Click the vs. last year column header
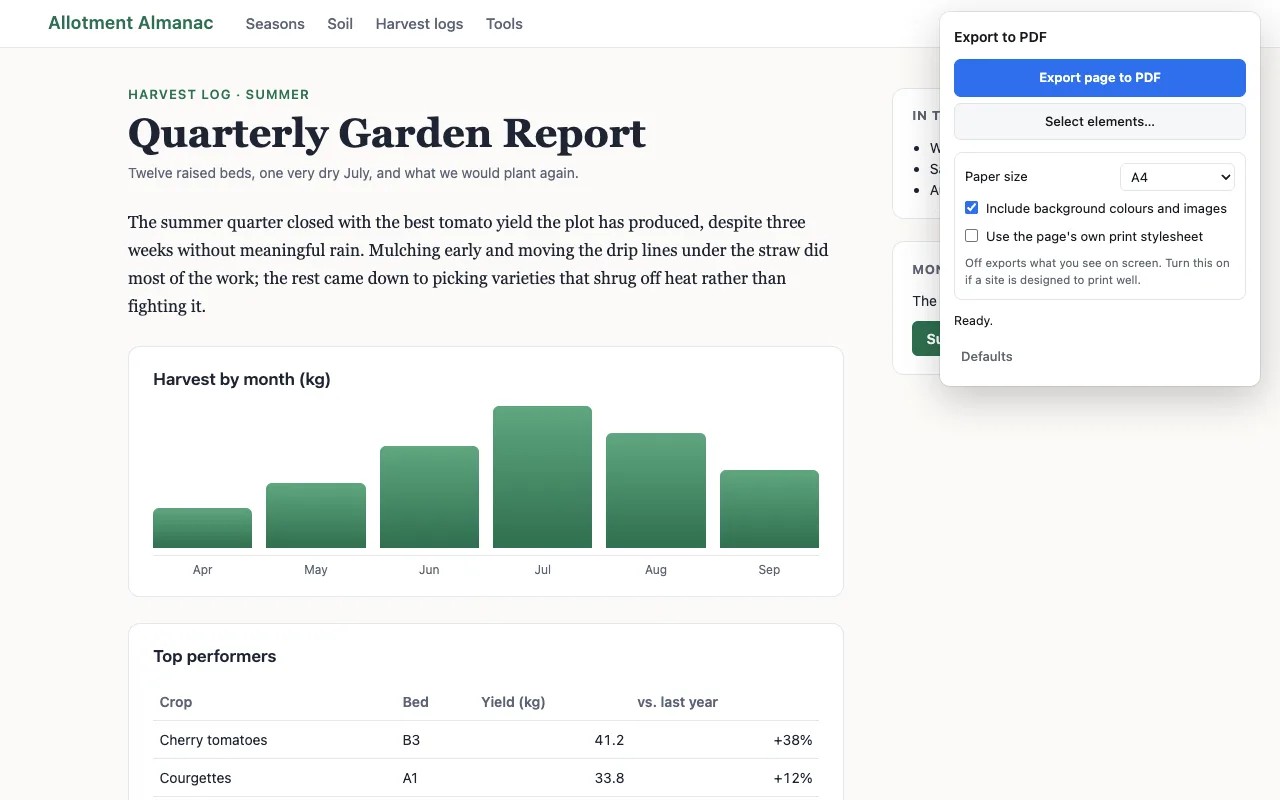The image size is (1280, 800). (678, 702)
